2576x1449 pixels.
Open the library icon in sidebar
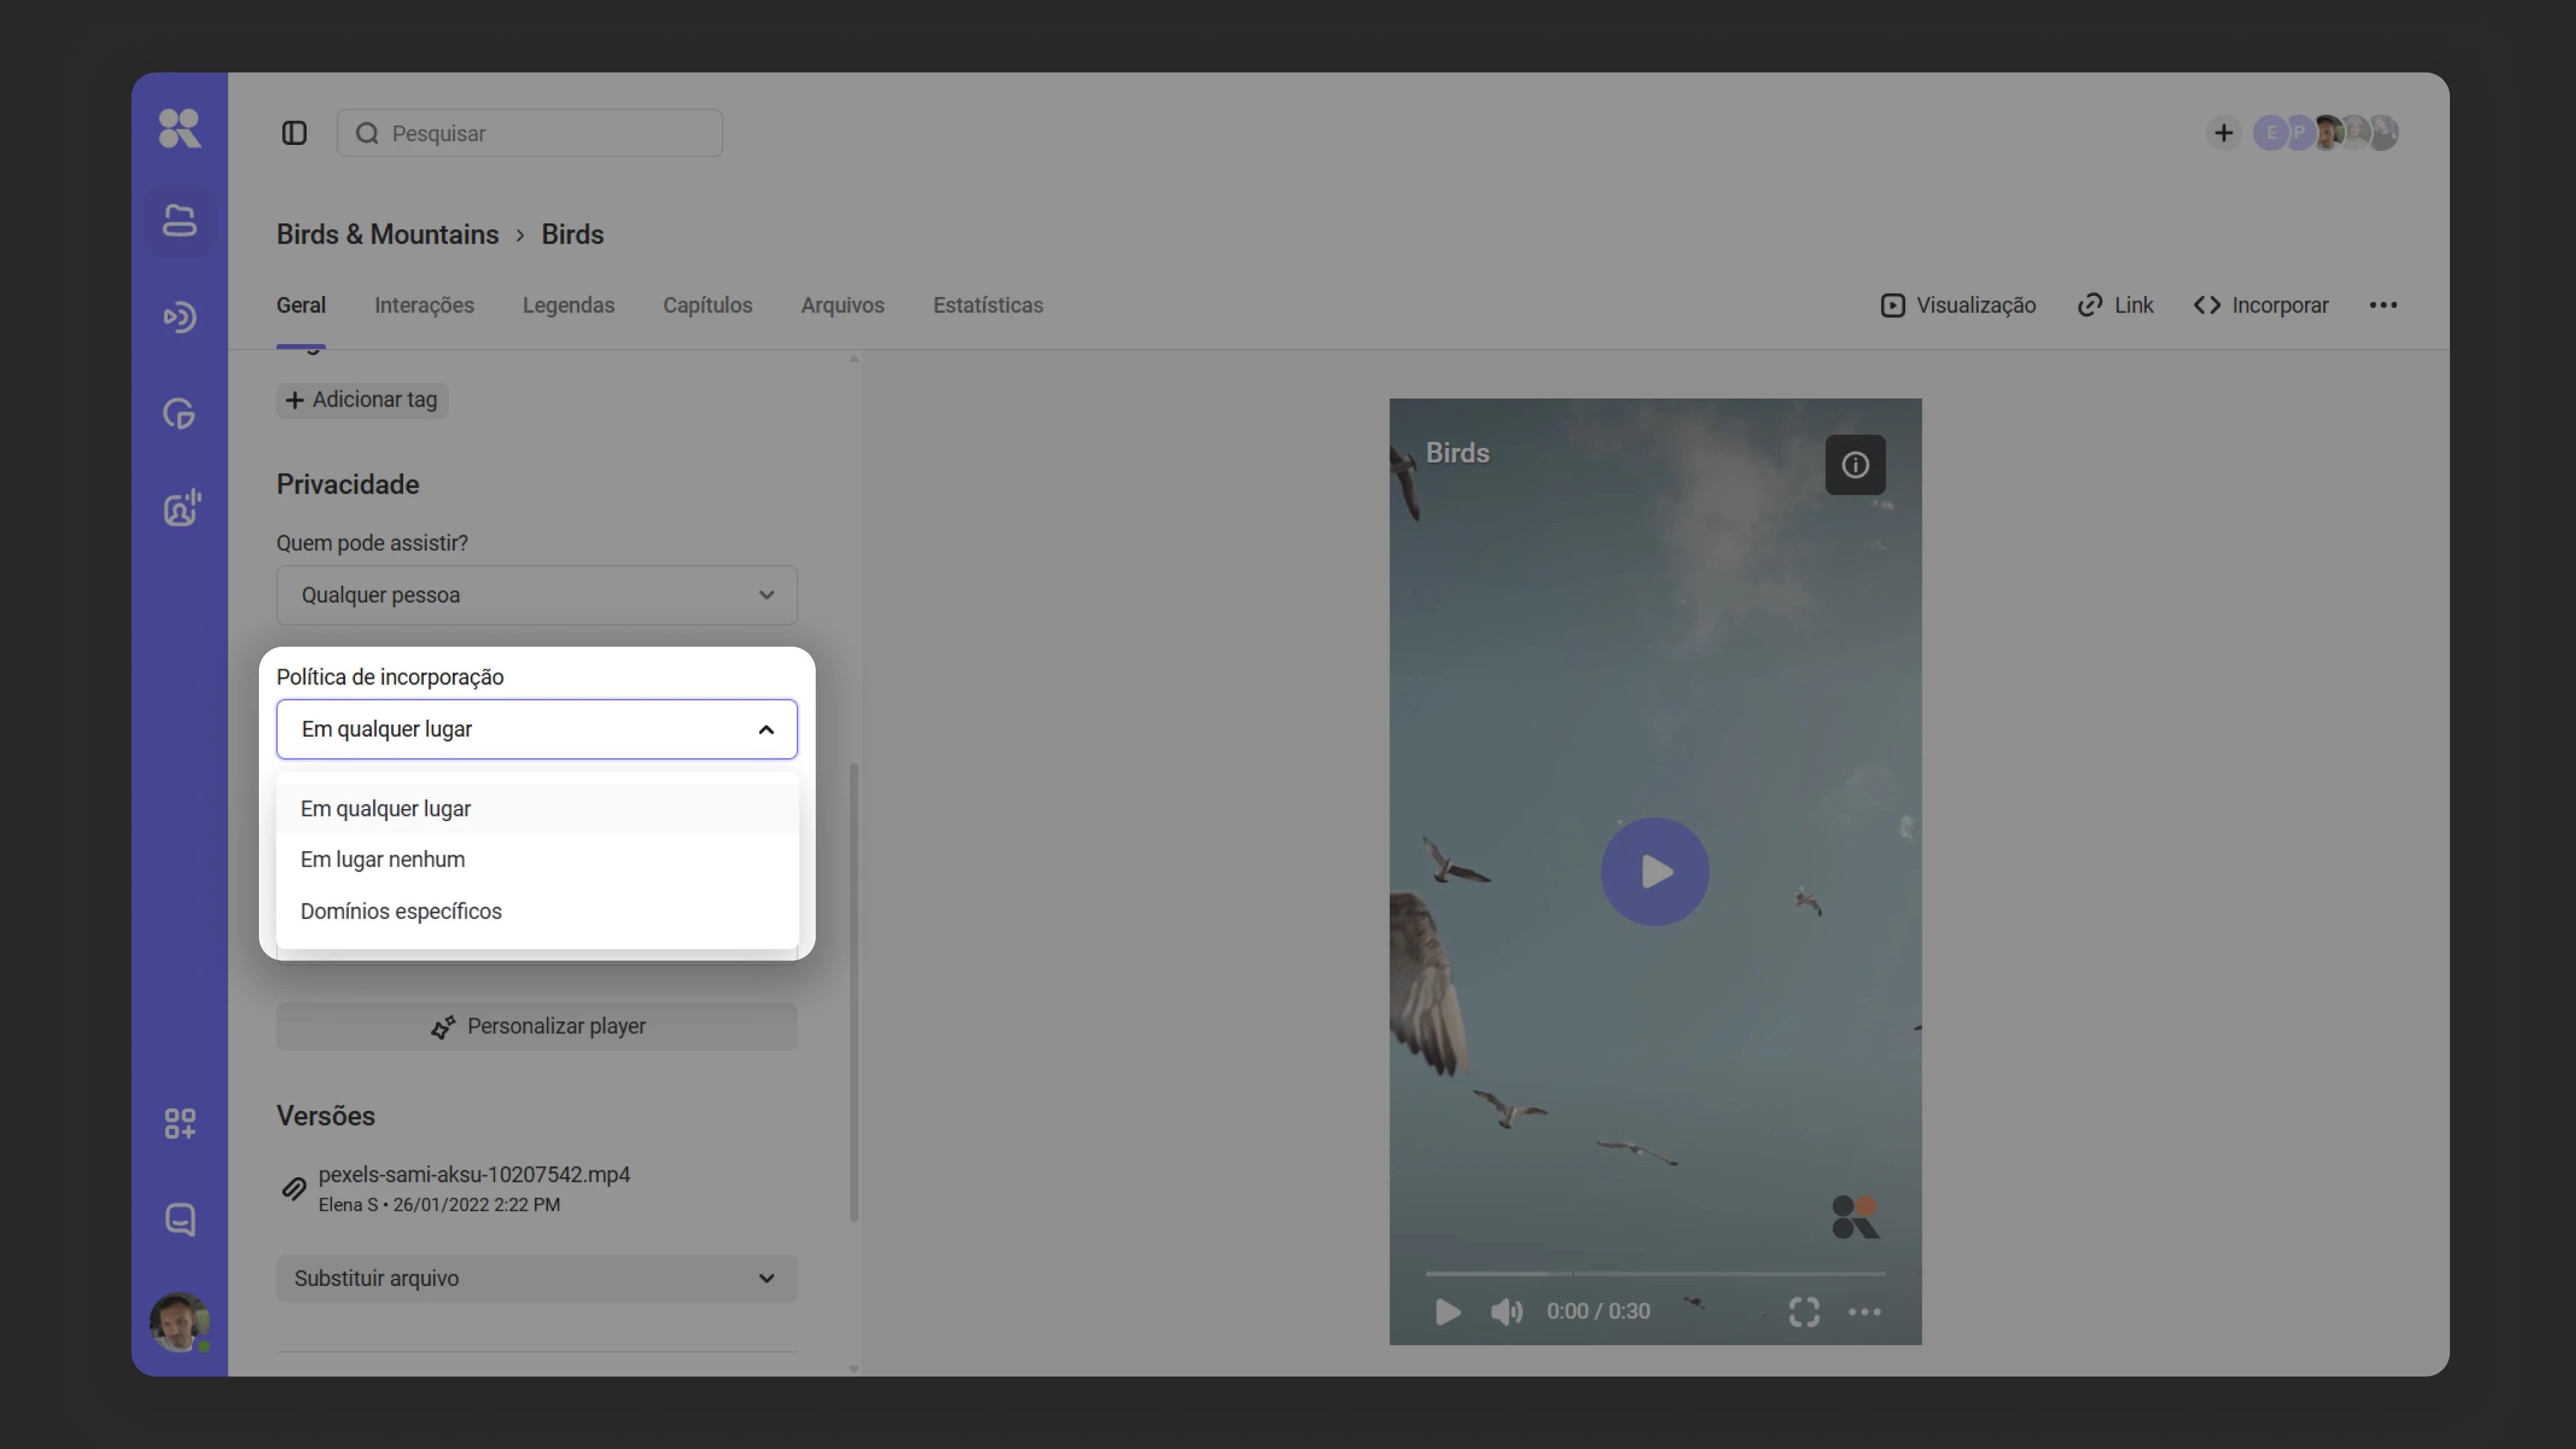[180, 220]
